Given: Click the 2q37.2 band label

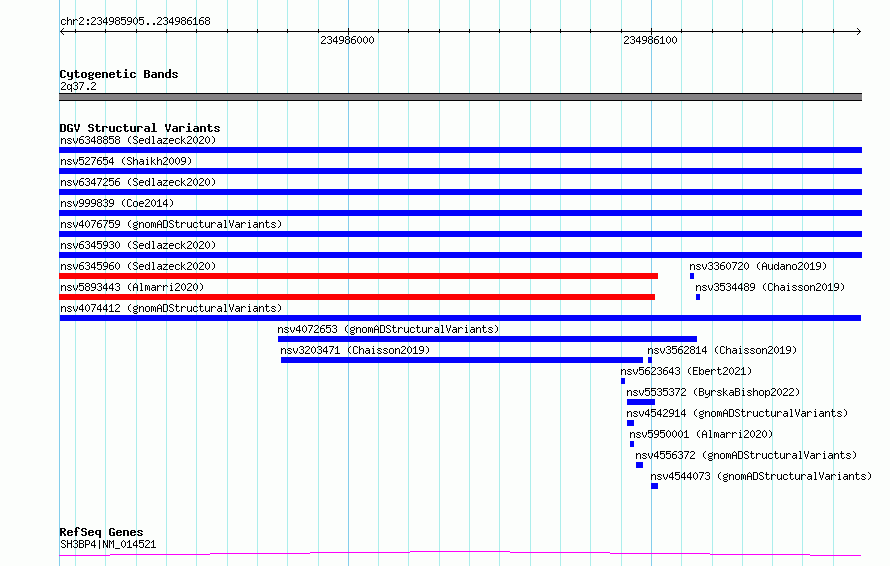Looking at the screenshot, I should point(78,86).
